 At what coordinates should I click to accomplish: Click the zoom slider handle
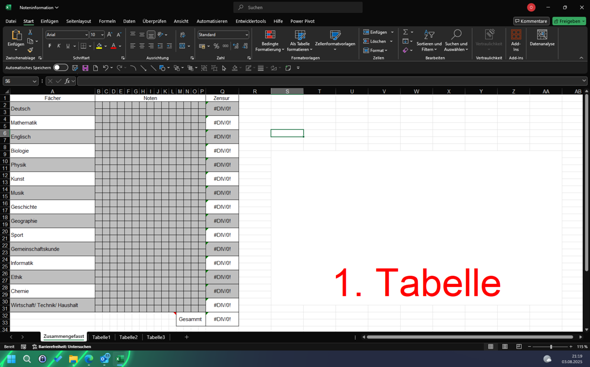551,347
